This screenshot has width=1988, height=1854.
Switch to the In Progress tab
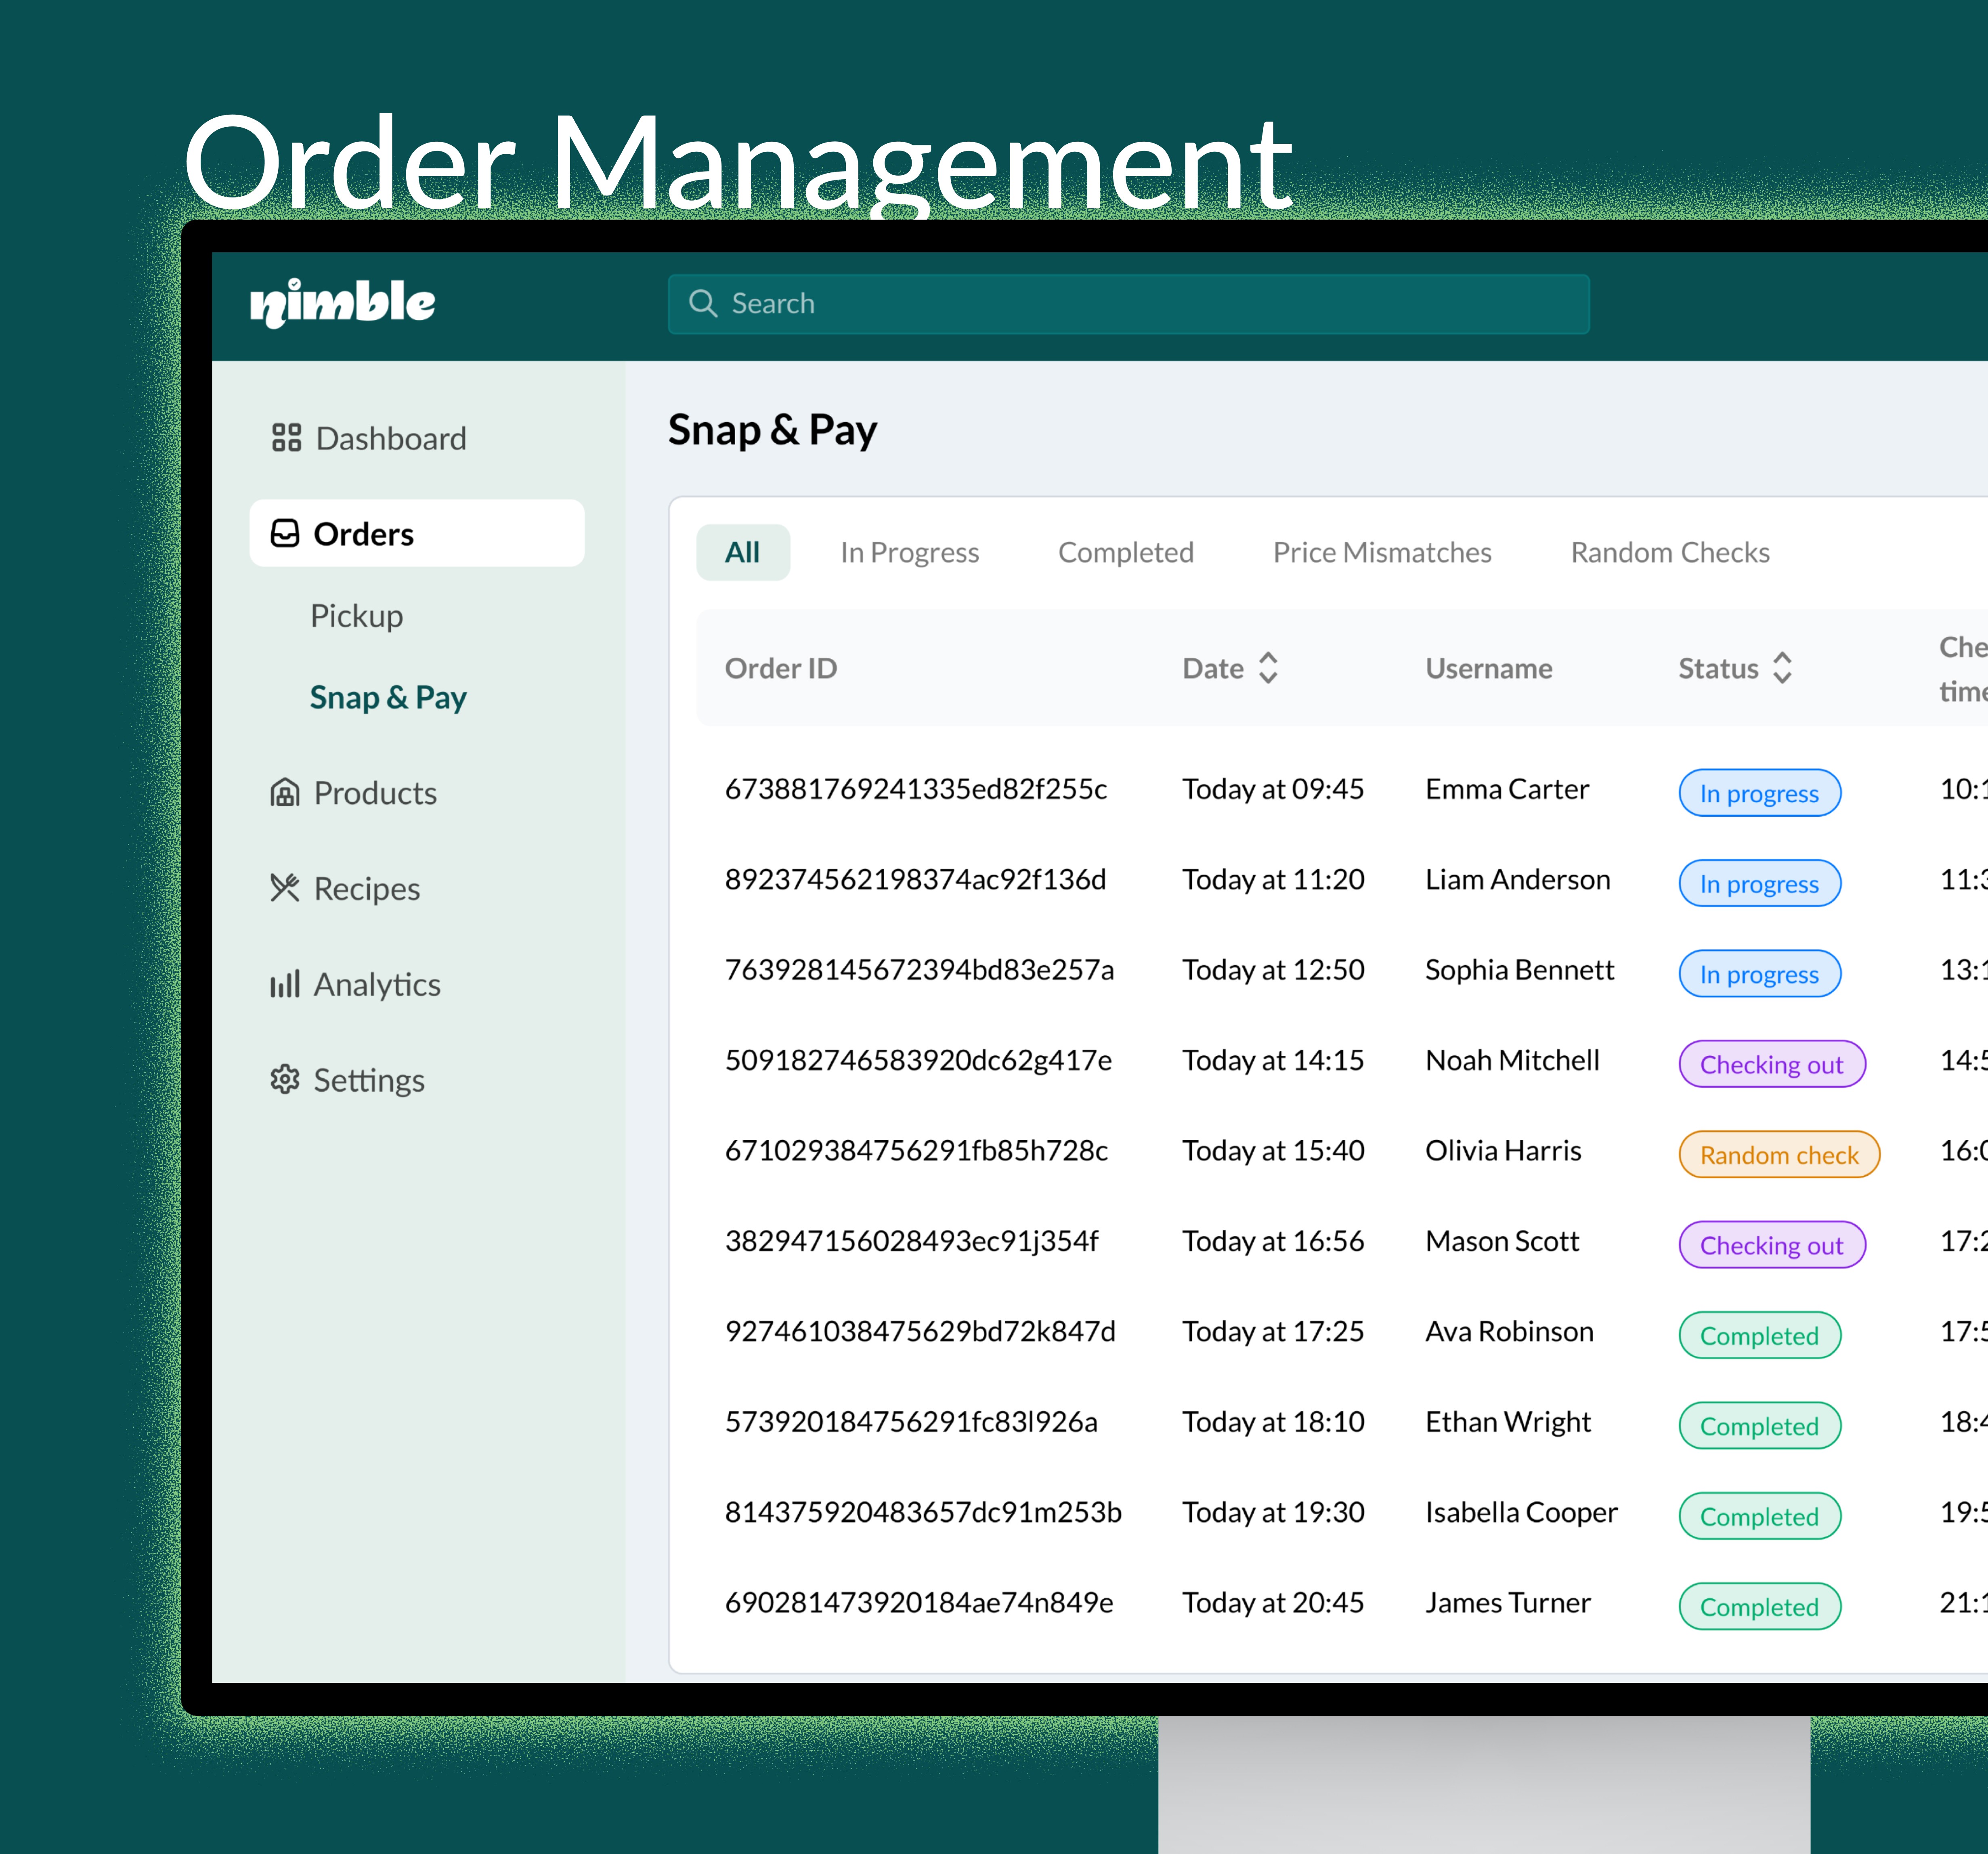[x=909, y=552]
